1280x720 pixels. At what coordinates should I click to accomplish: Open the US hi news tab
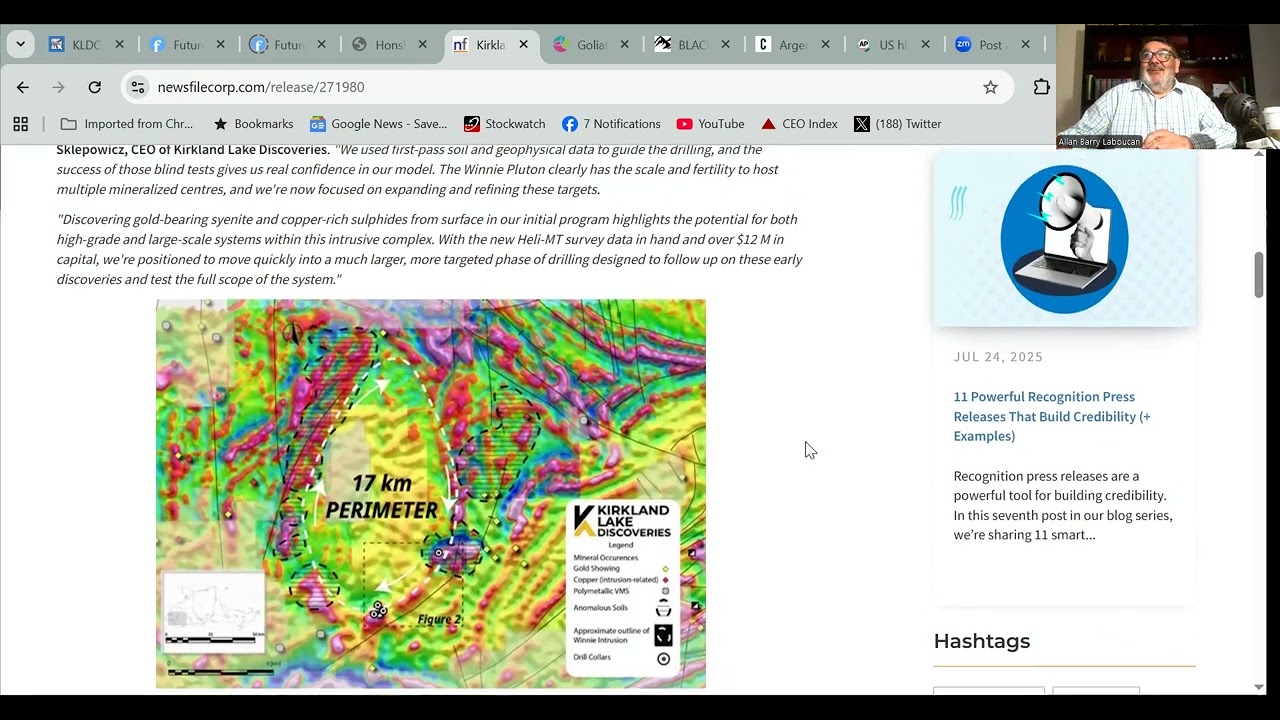[x=892, y=45]
